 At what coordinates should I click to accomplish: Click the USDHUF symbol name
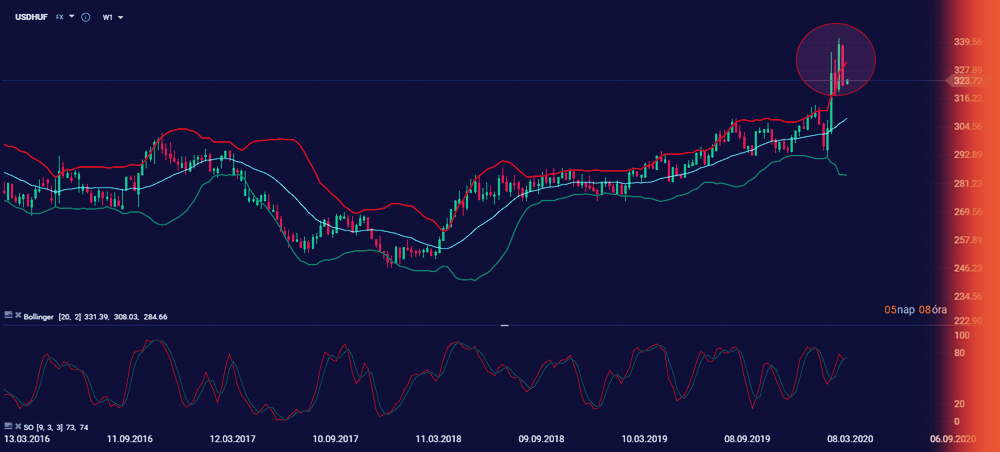click(28, 17)
